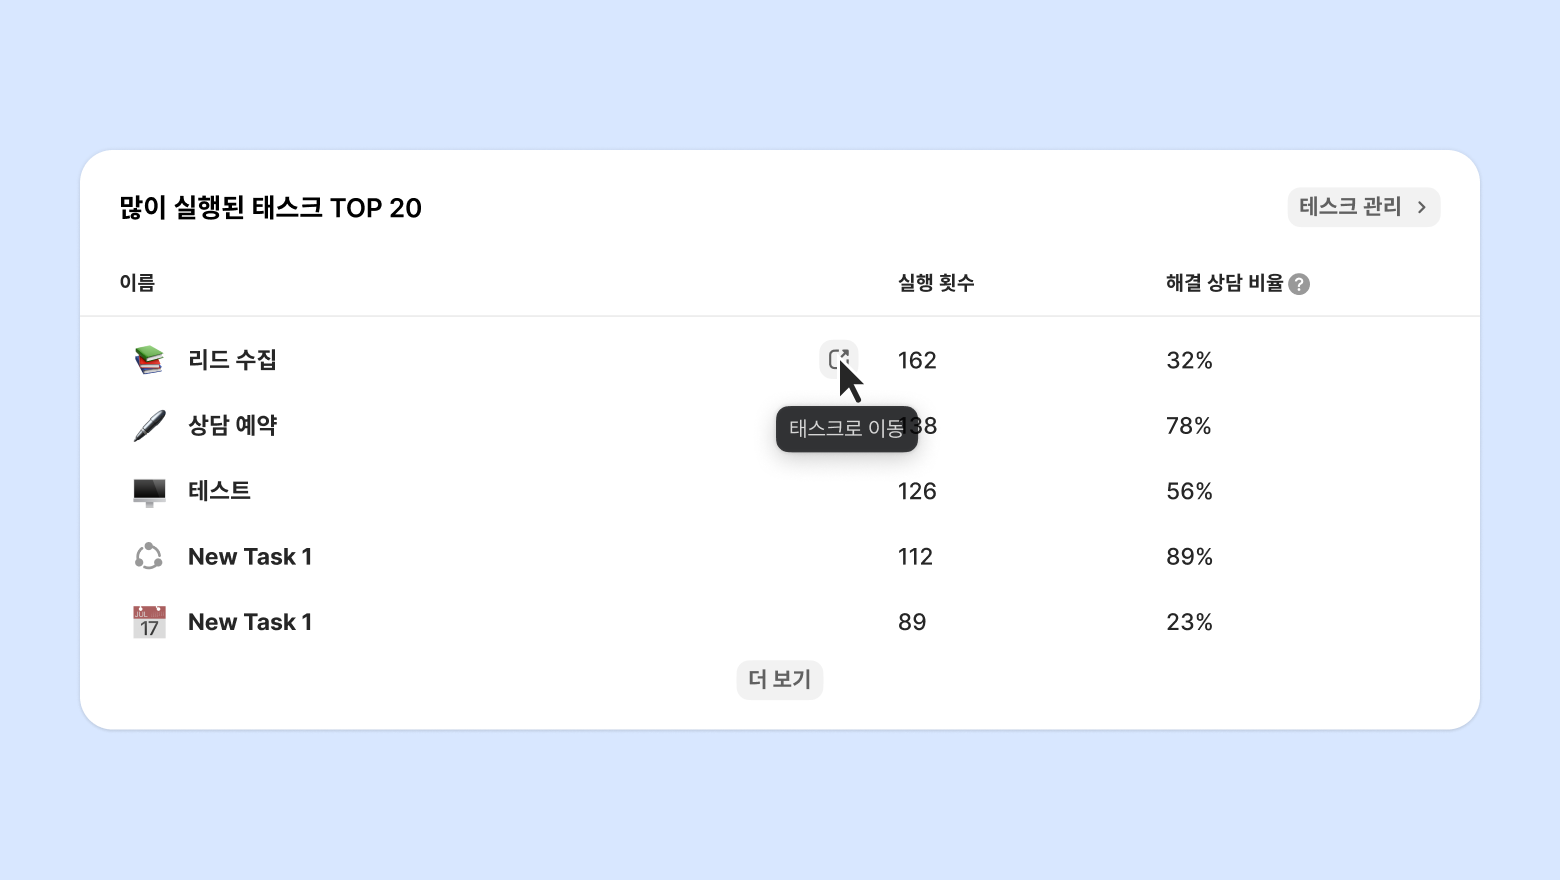Click the help icon beside 해결 상담 비율
The height and width of the screenshot is (880, 1560).
coord(1299,284)
